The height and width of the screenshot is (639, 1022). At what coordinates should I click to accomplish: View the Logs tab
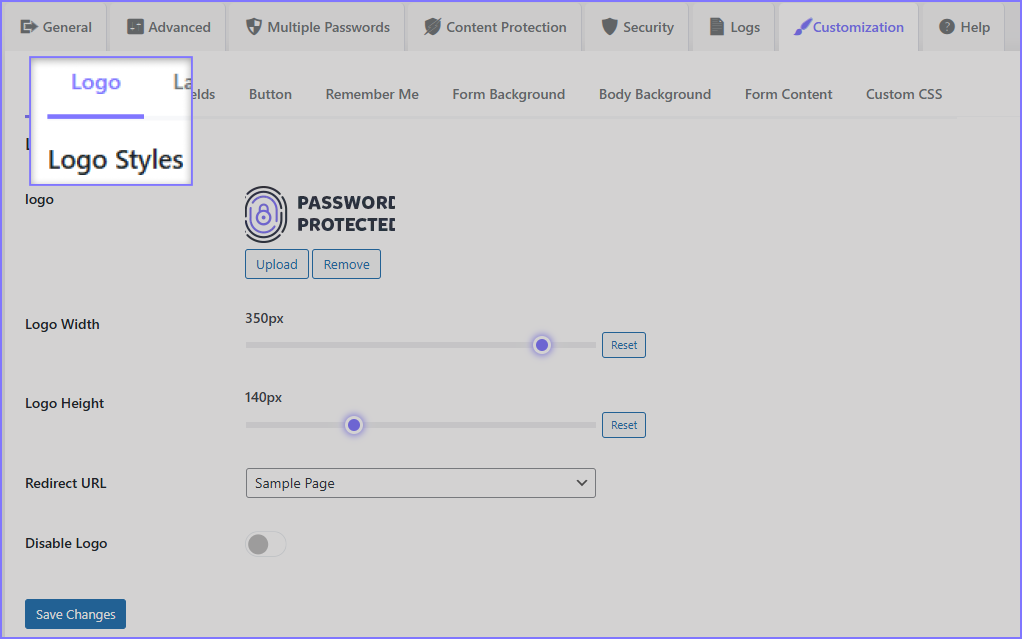tap(734, 27)
